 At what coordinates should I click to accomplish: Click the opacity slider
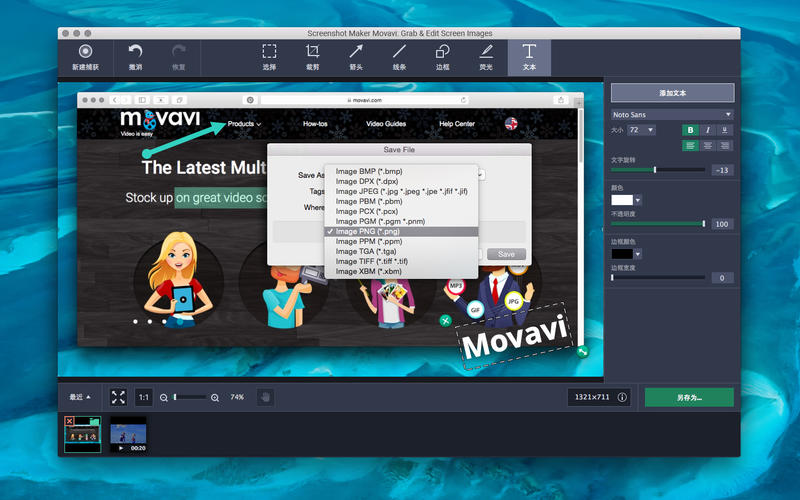658,223
